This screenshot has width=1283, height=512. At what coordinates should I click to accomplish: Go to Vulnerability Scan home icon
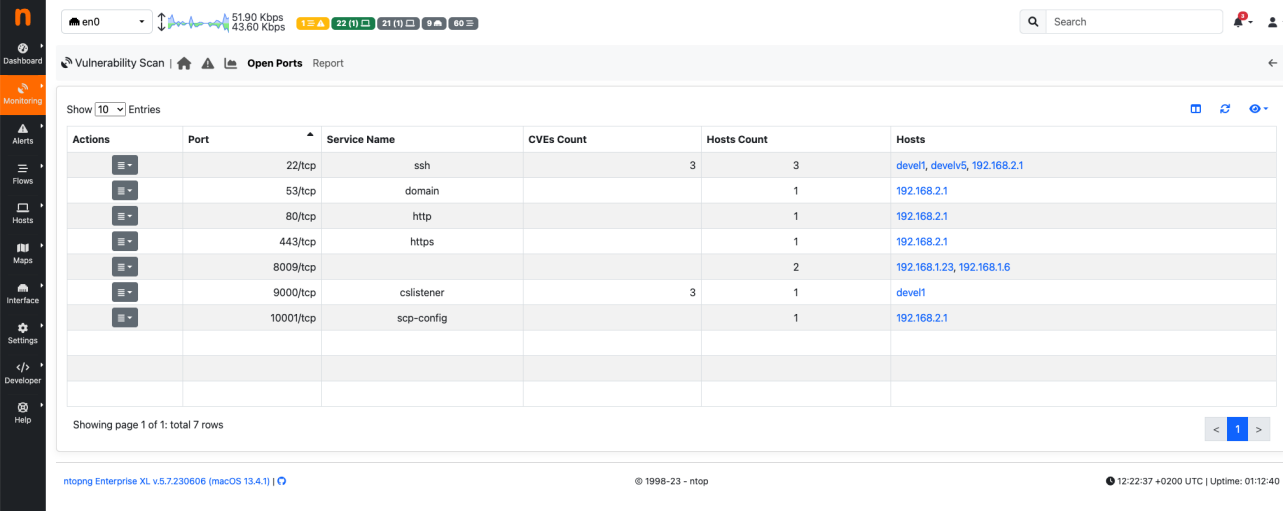point(184,63)
